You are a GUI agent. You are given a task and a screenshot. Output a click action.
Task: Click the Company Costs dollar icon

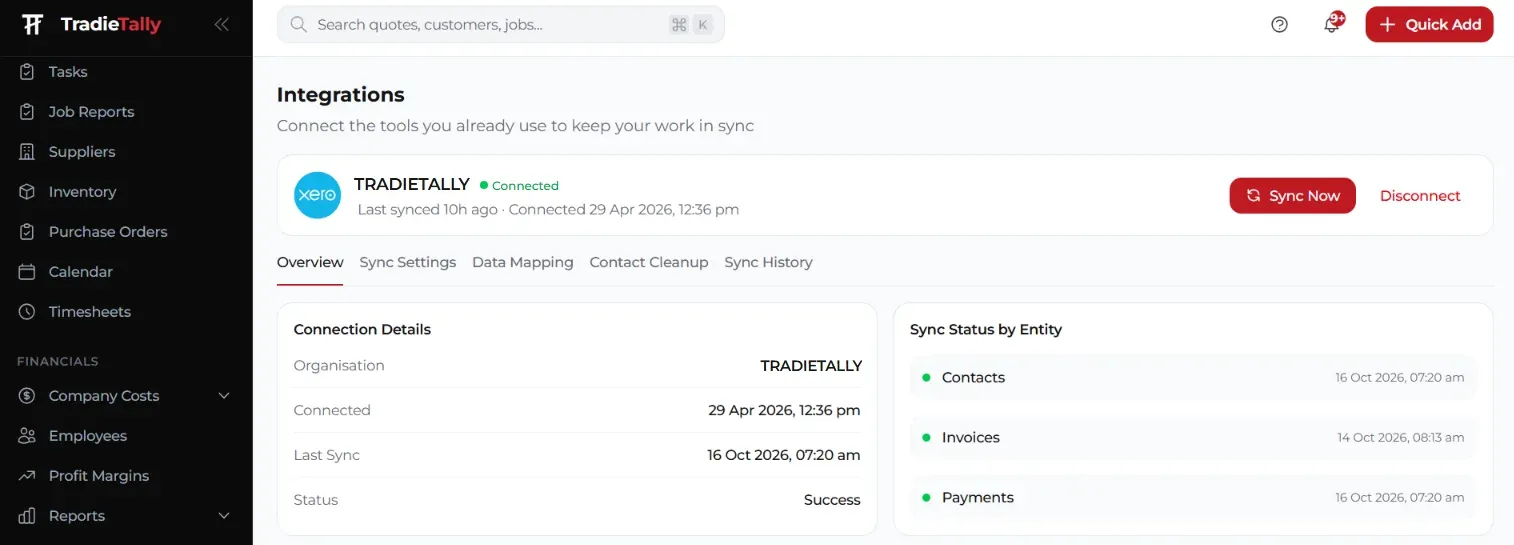[28, 396]
